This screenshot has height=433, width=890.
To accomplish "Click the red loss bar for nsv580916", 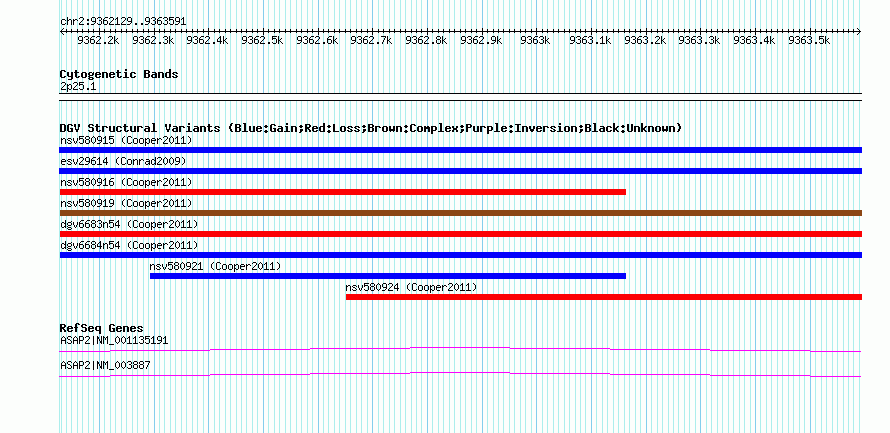I will (x=342, y=192).
